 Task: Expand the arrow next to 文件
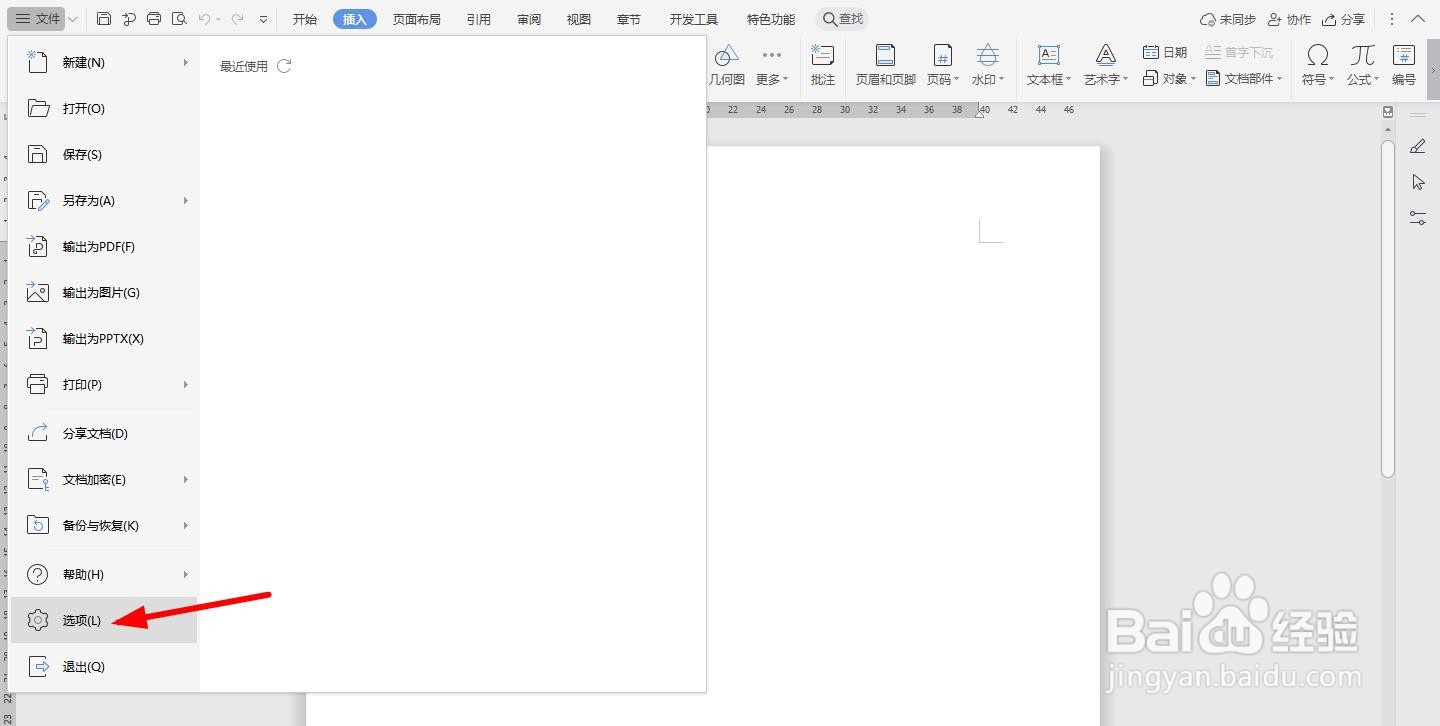click(x=73, y=19)
